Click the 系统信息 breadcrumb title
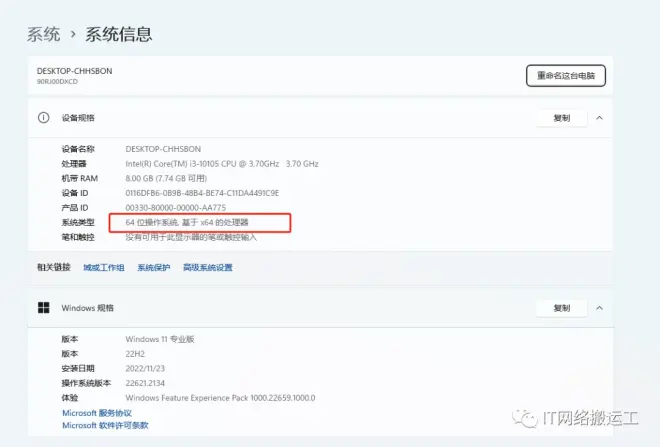Screen dimensions: 660x447 tap(119, 34)
